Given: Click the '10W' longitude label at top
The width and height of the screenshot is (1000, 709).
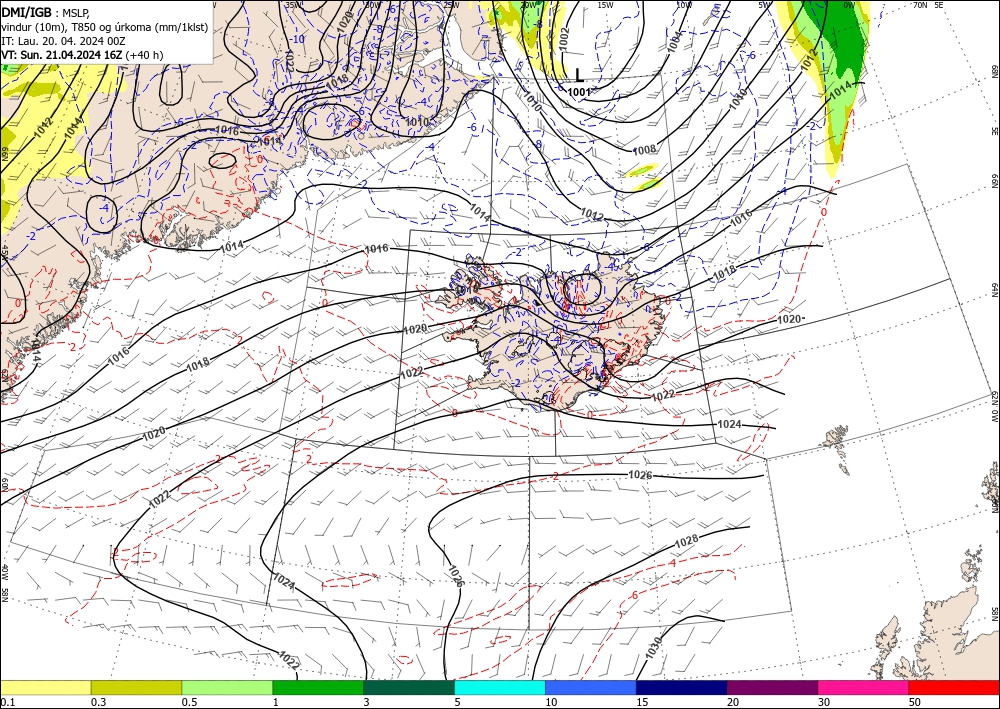Looking at the screenshot, I should 684,5.
